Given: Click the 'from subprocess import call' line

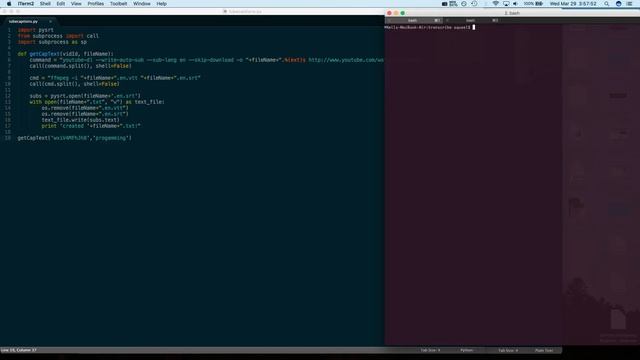Looking at the screenshot, I should click(x=58, y=36).
